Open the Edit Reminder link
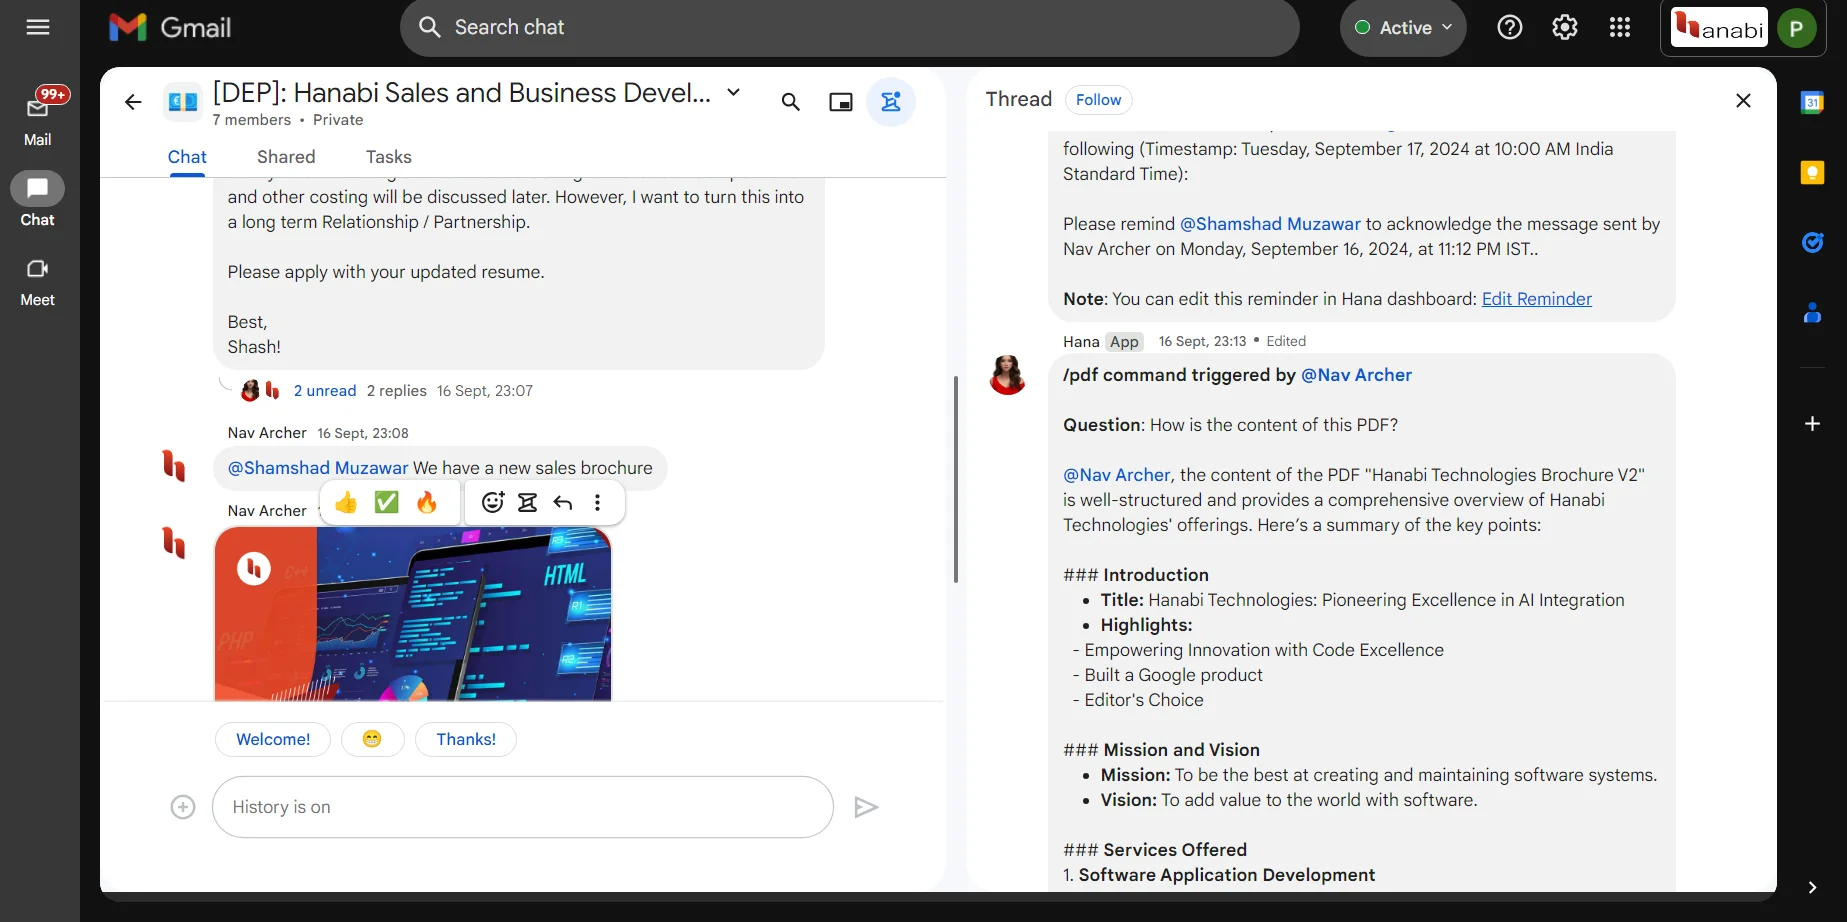 click(x=1536, y=299)
